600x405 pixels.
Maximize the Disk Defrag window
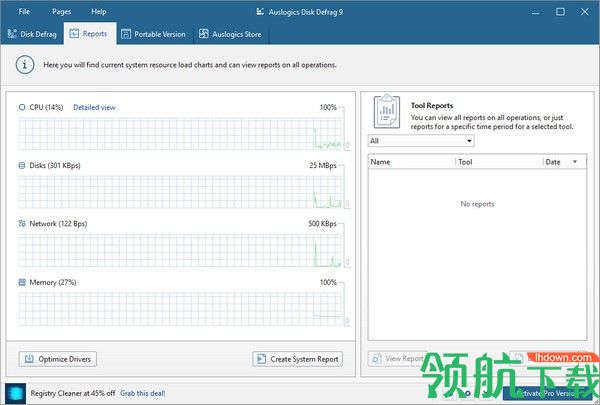coord(560,12)
